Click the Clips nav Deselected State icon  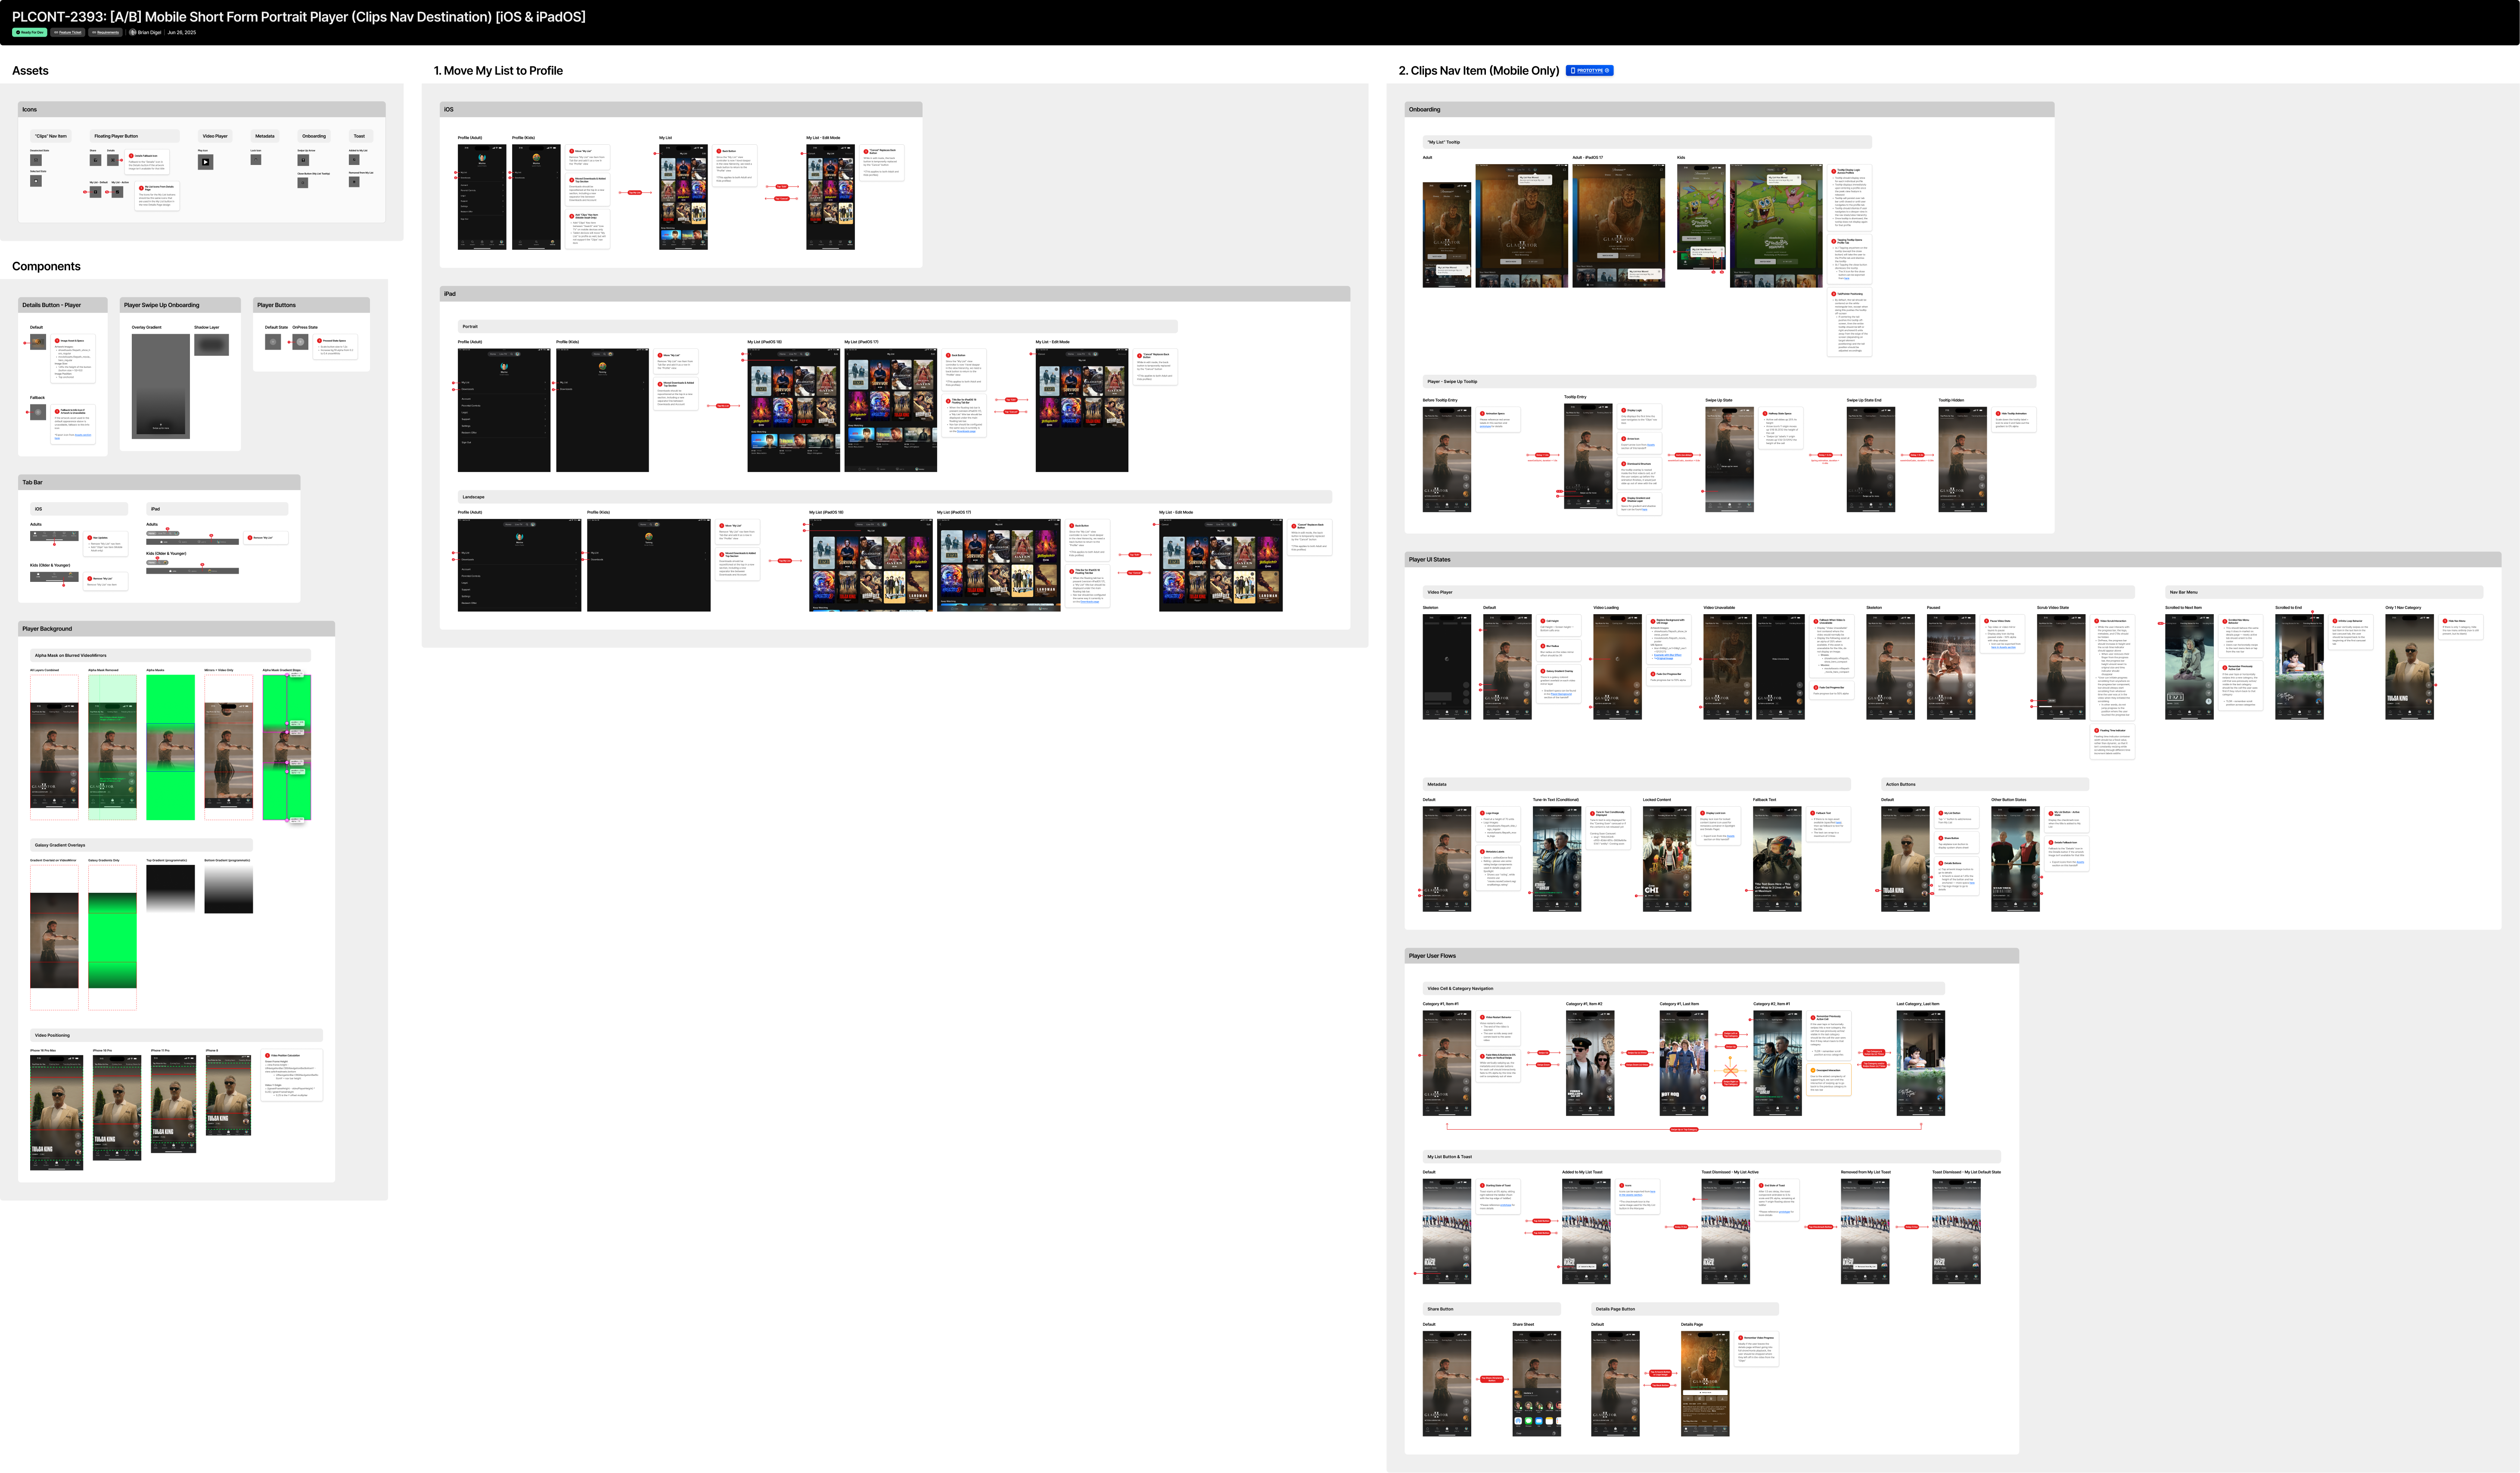pyautogui.click(x=36, y=160)
